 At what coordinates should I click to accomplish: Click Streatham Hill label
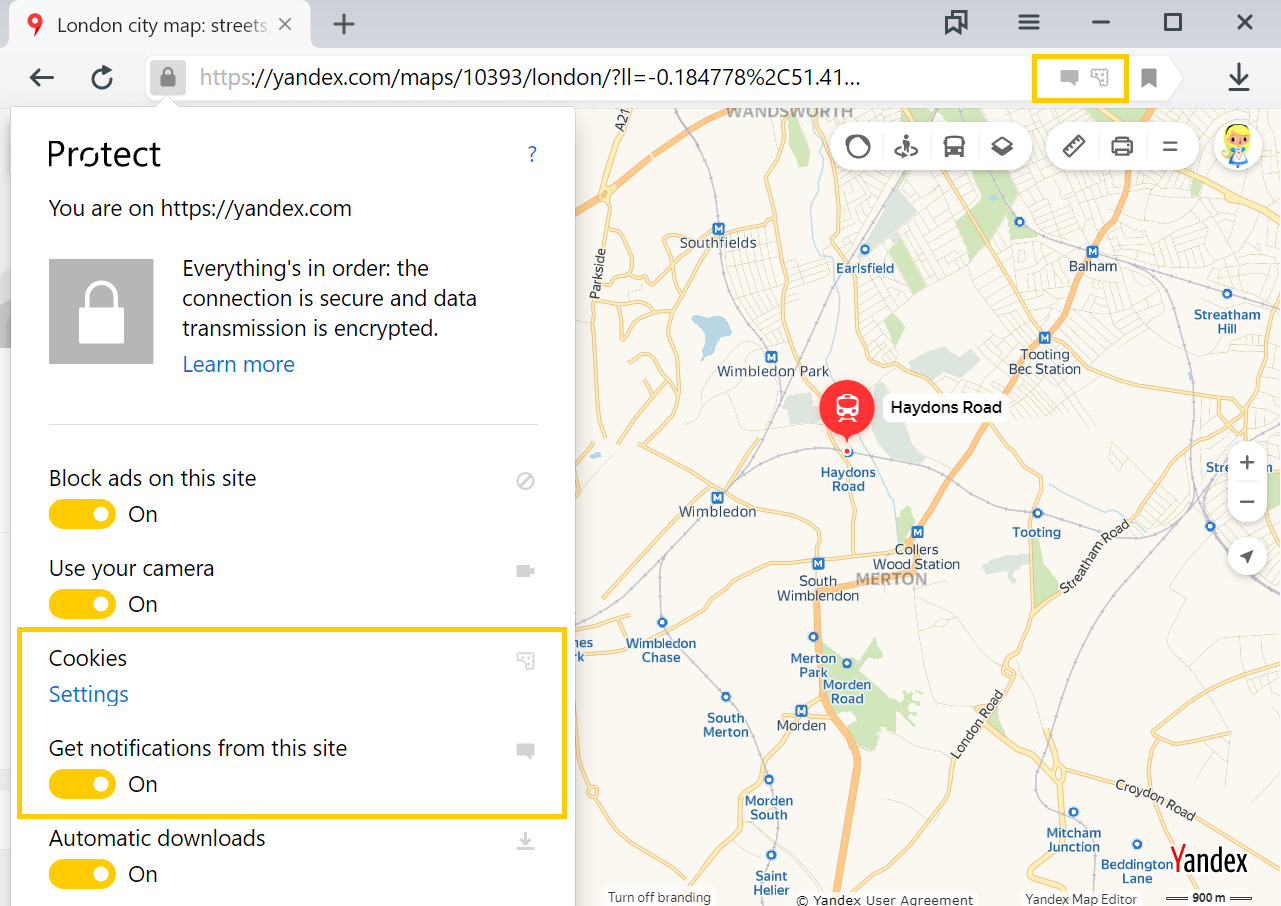(x=1227, y=322)
